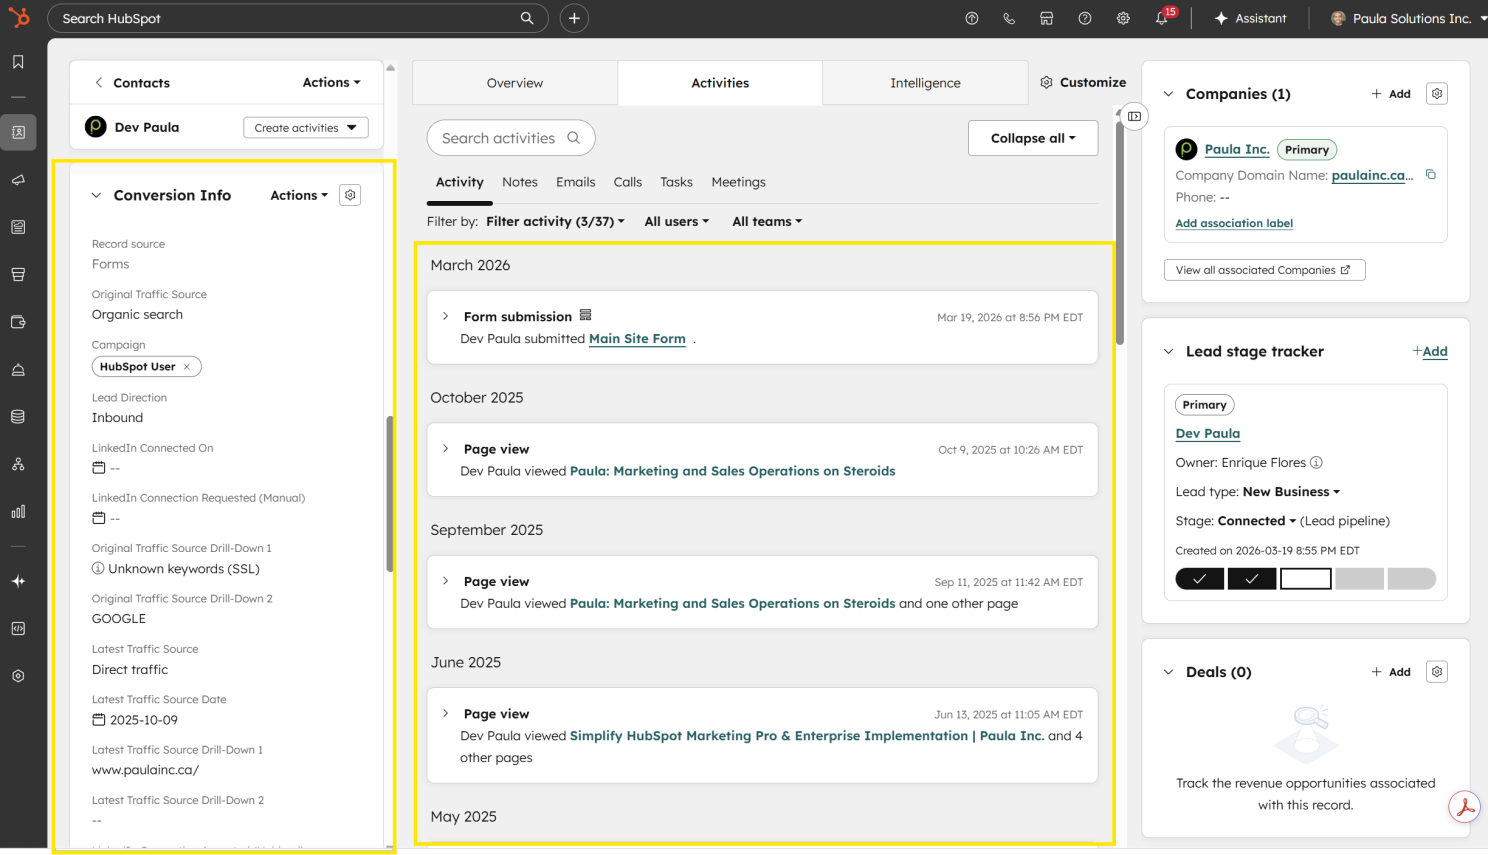
Task: Open the Collapse all dropdown
Action: 1033,138
